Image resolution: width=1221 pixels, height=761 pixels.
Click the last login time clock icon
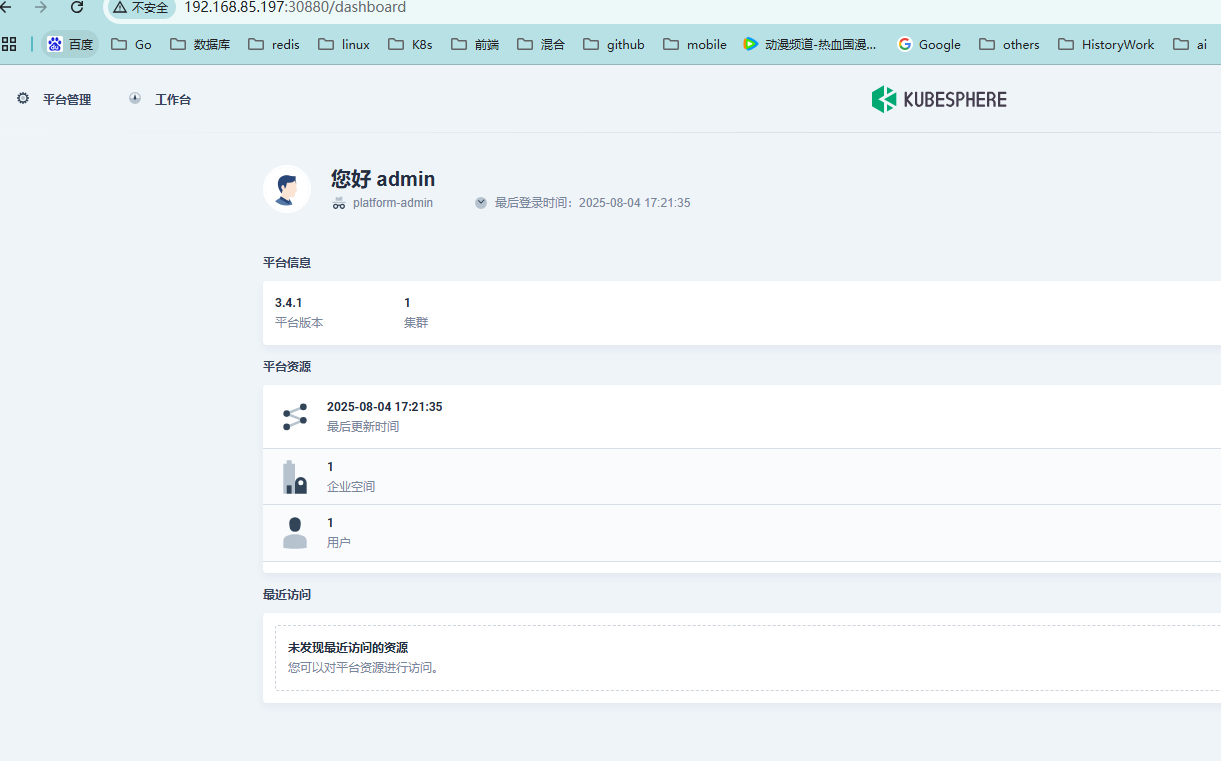[x=481, y=203]
